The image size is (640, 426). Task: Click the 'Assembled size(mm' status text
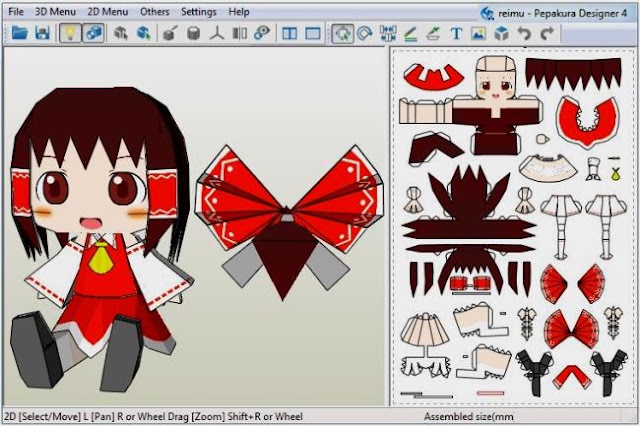[468, 417]
